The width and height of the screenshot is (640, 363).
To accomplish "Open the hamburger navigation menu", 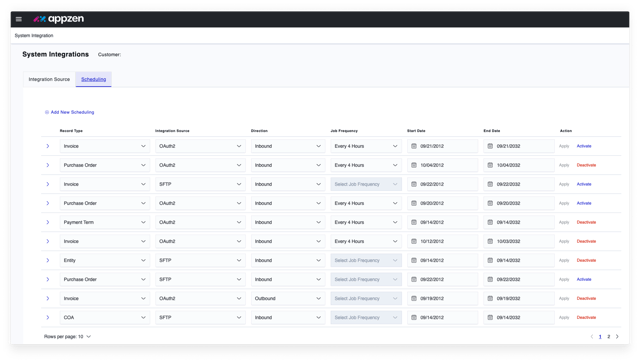I will point(19,19).
